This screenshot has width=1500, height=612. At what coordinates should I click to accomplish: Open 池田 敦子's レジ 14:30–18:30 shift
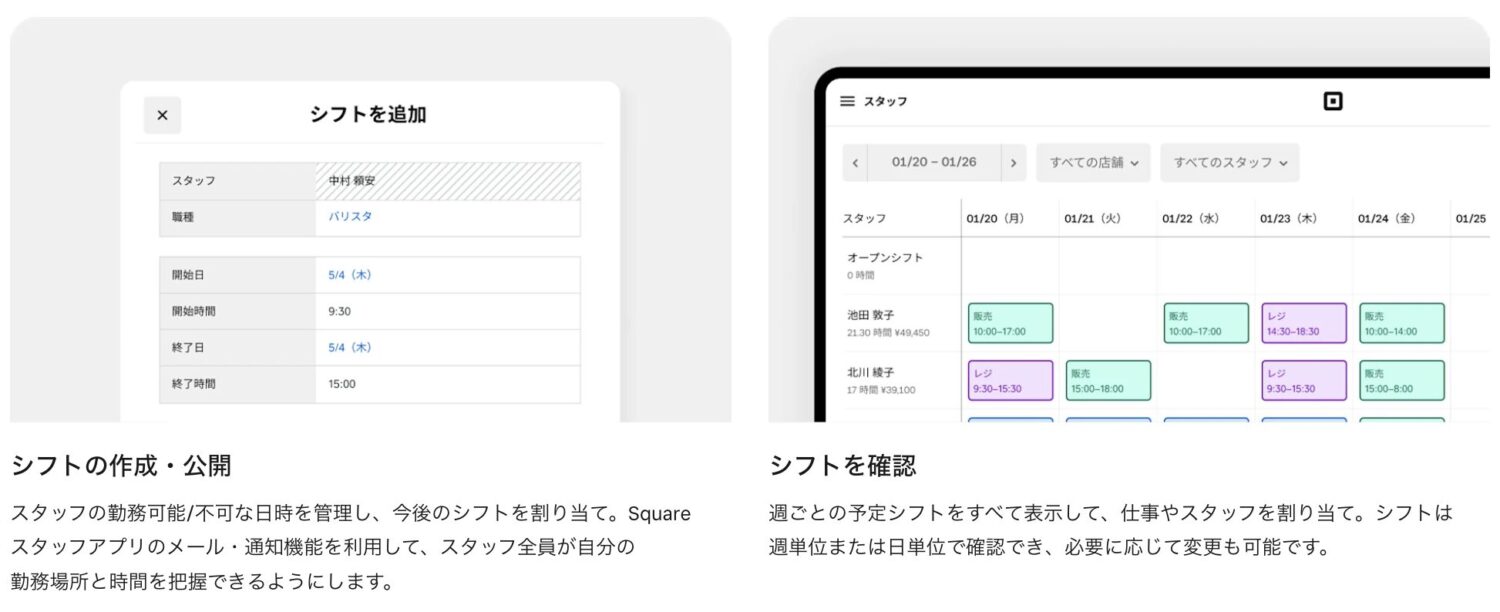(x=1304, y=323)
